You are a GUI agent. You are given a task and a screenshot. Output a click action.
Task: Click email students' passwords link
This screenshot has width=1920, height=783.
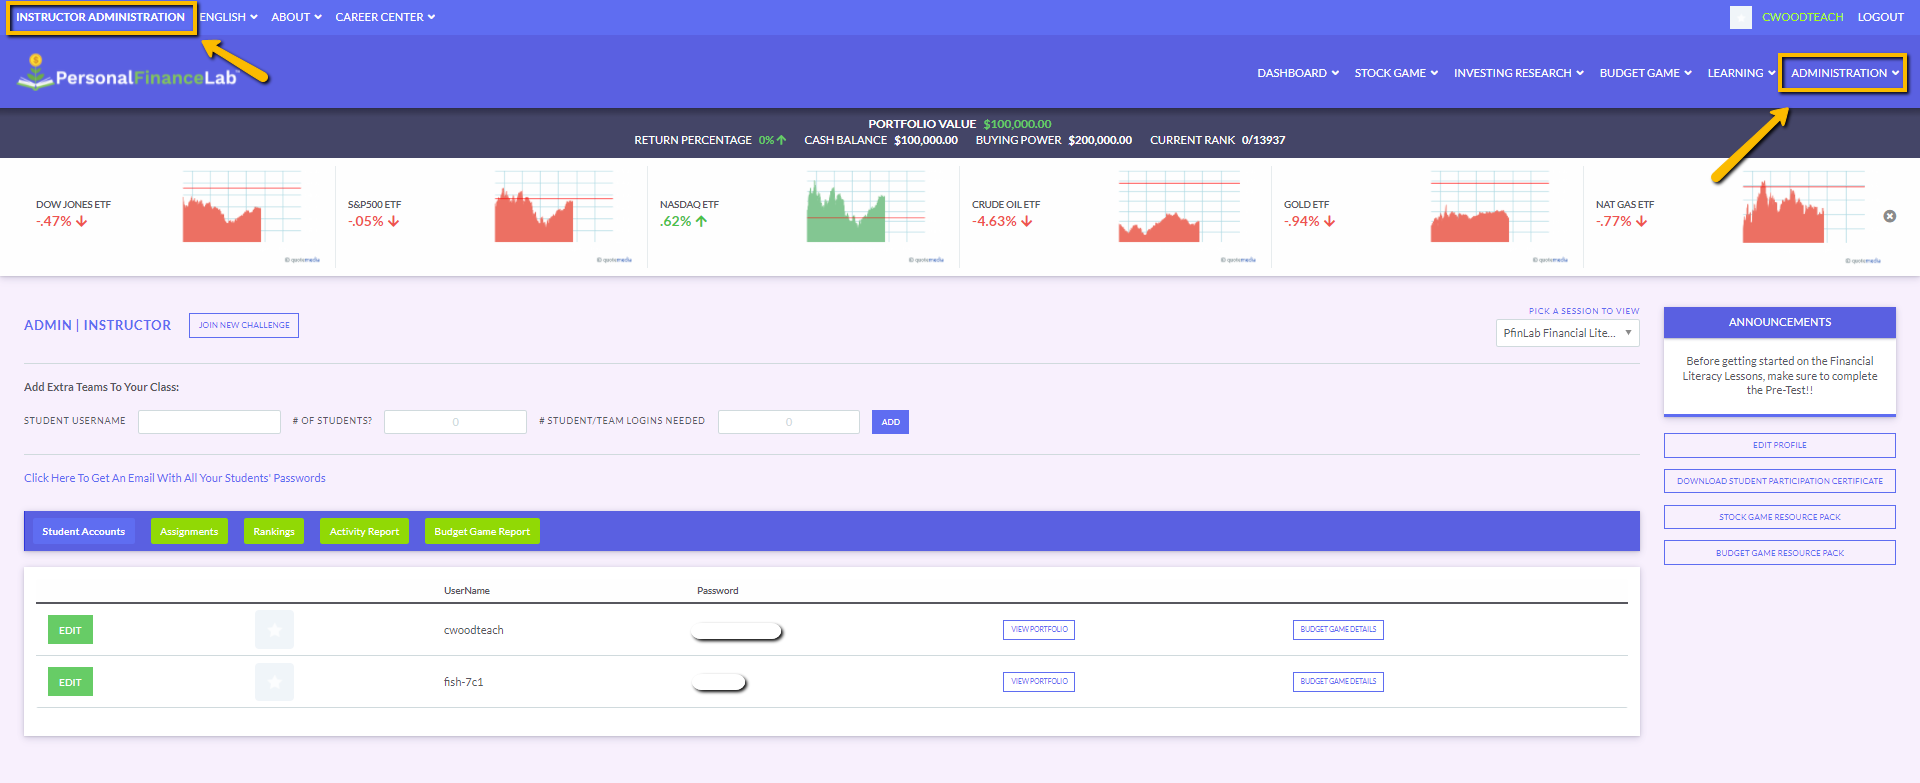coord(175,478)
